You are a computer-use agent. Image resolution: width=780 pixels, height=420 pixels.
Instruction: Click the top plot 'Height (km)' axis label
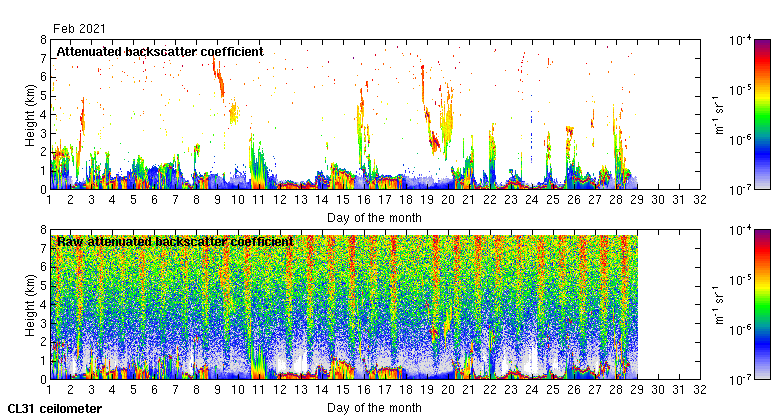30,115
